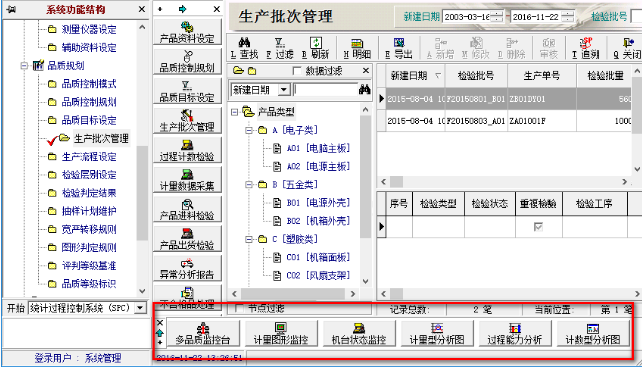Collapse the C [塑胶类] tree node

point(249,239)
